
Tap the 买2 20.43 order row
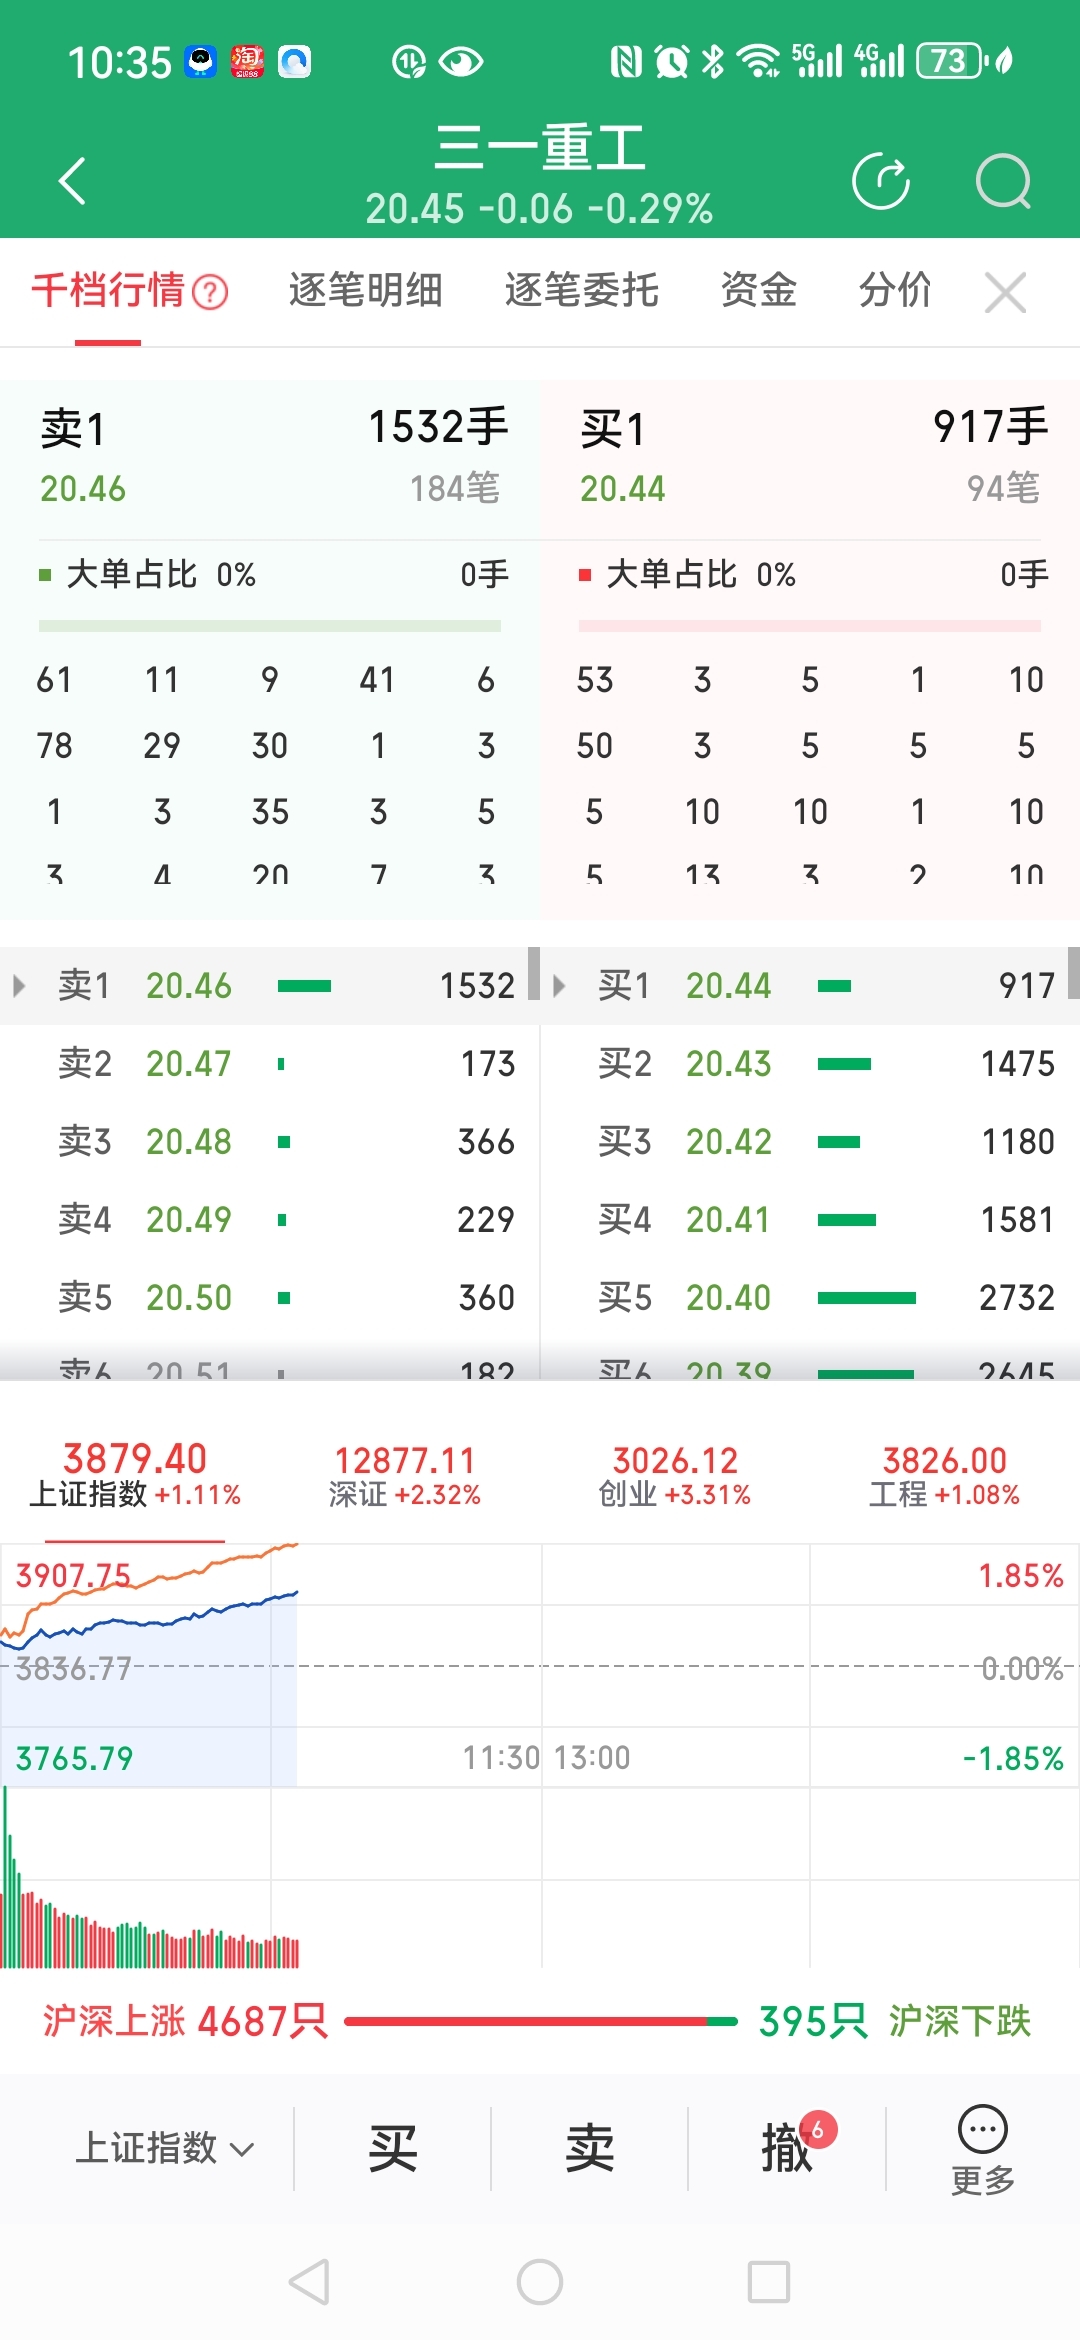(x=811, y=1064)
